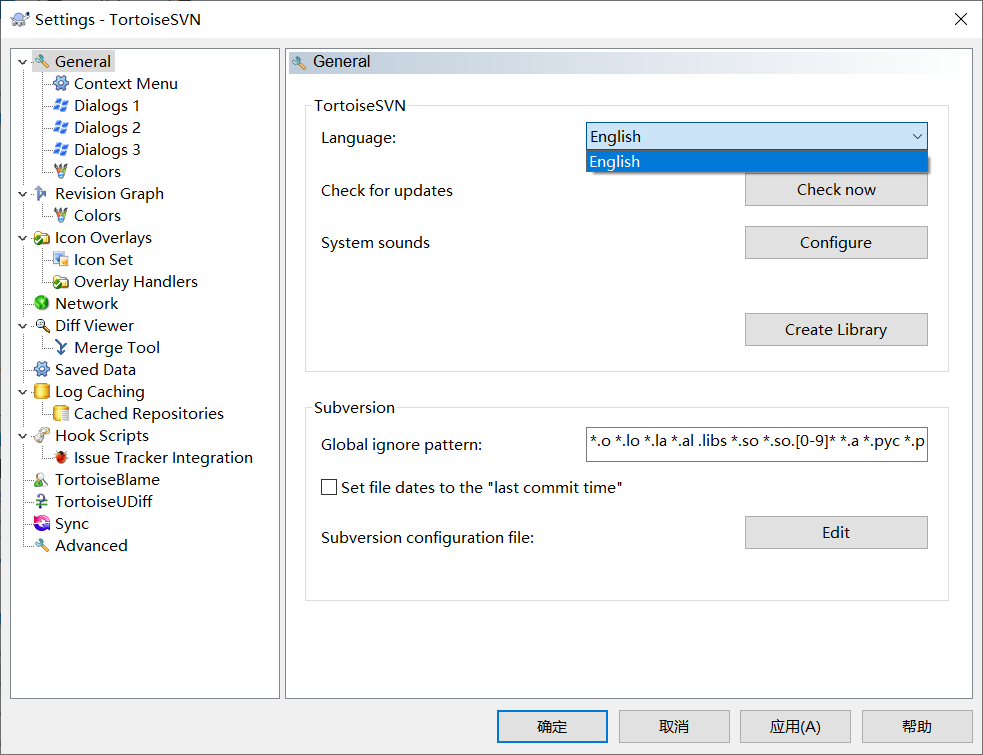
Task: Click the Advanced wrench icon
Action: tap(41, 546)
